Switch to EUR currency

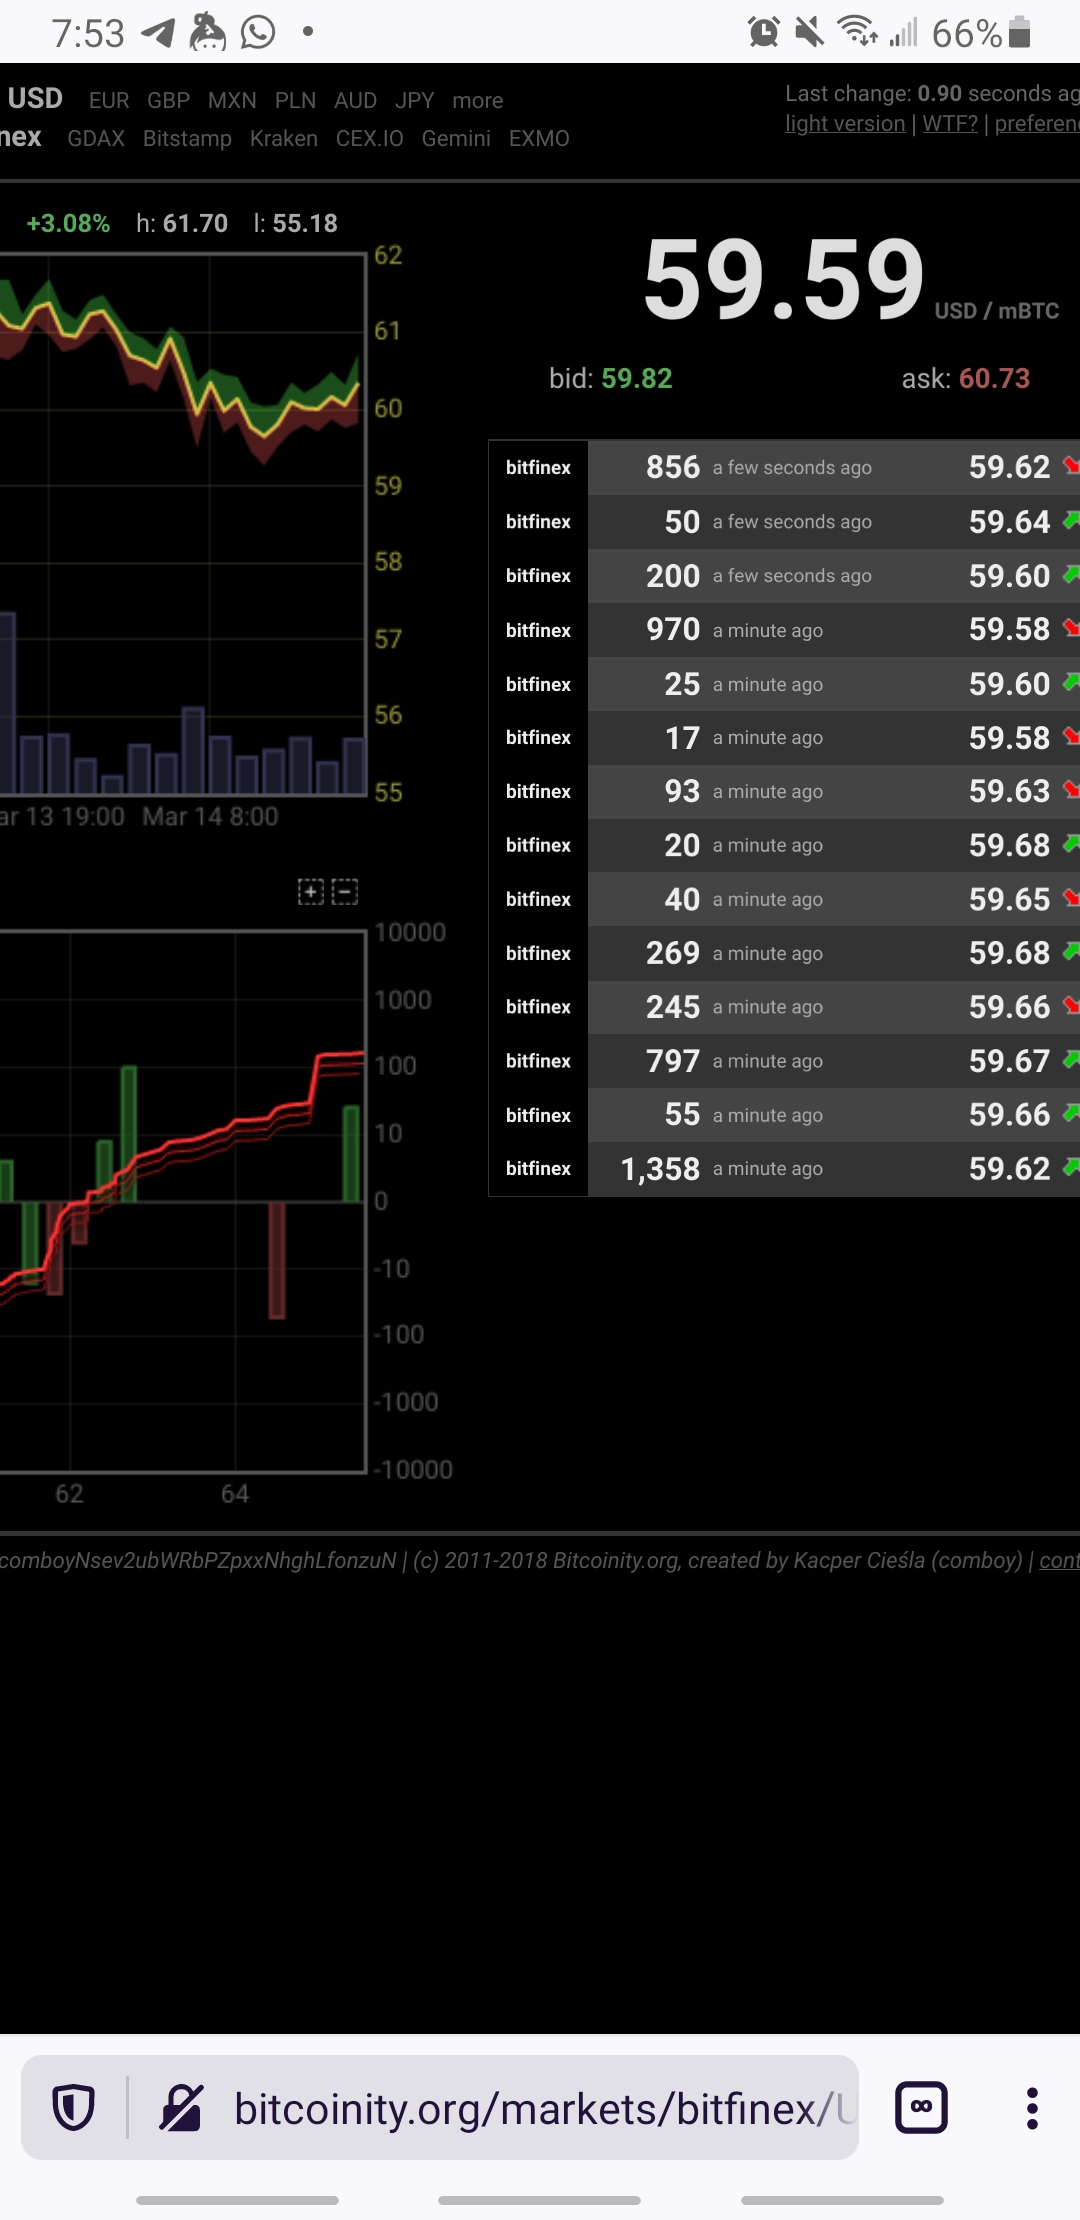(109, 101)
